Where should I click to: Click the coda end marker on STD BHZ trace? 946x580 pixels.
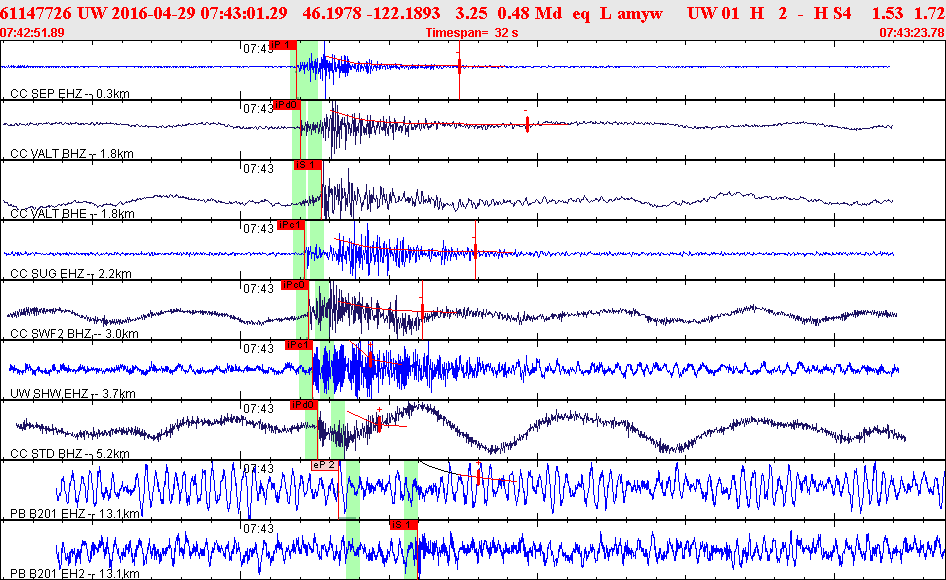click(379, 422)
